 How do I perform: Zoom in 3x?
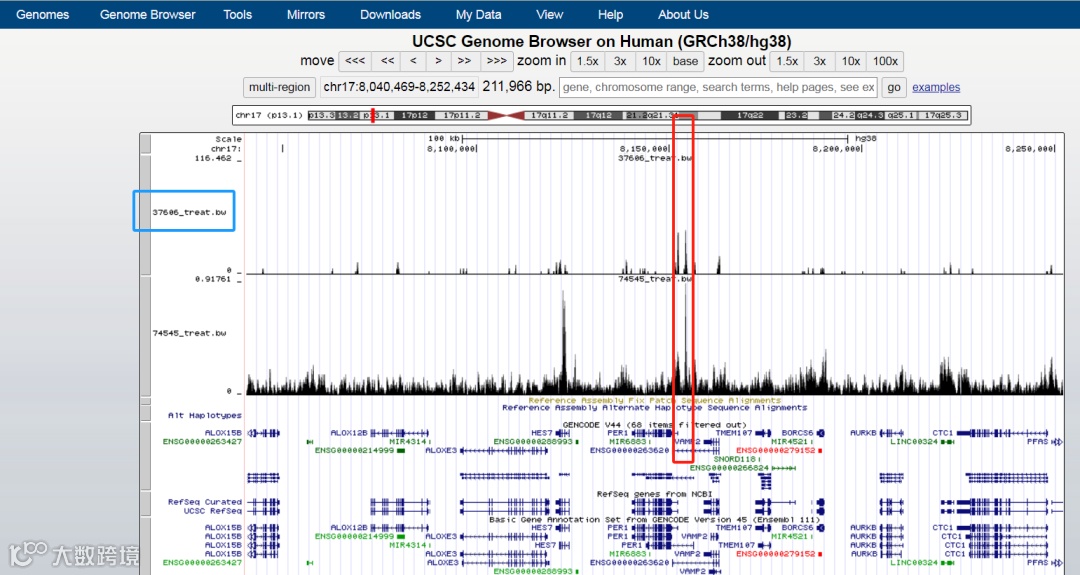click(620, 61)
